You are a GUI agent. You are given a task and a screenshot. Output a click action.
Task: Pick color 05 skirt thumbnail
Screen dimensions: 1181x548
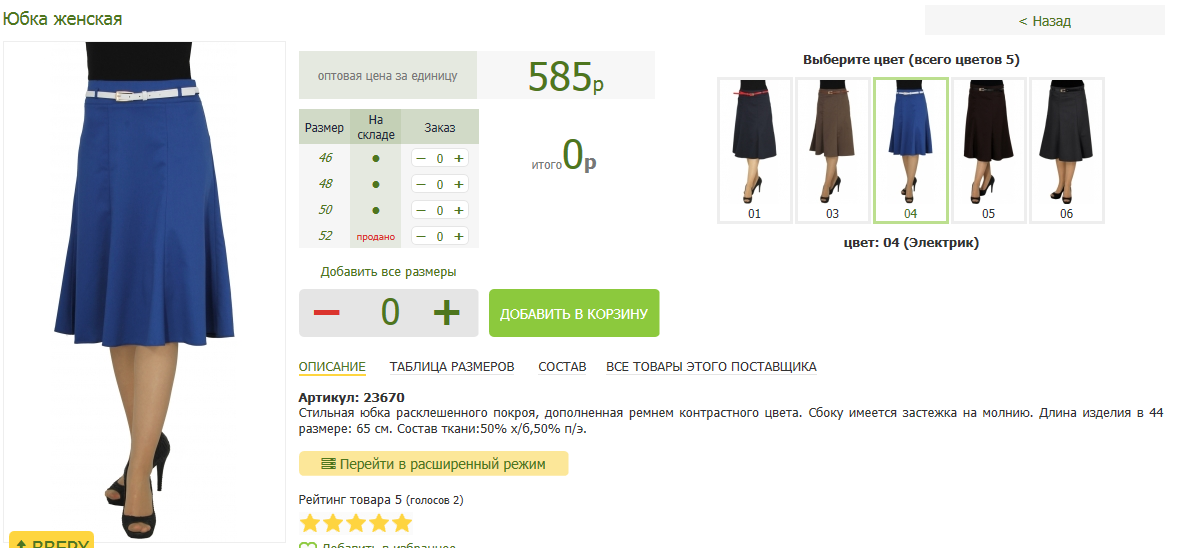988,150
